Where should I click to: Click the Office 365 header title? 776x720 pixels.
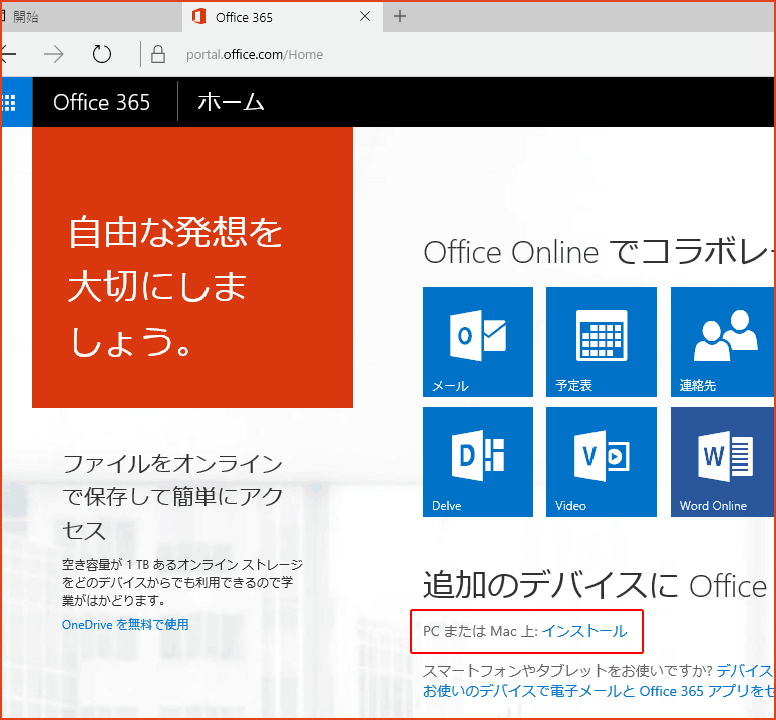[x=101, y=102]
